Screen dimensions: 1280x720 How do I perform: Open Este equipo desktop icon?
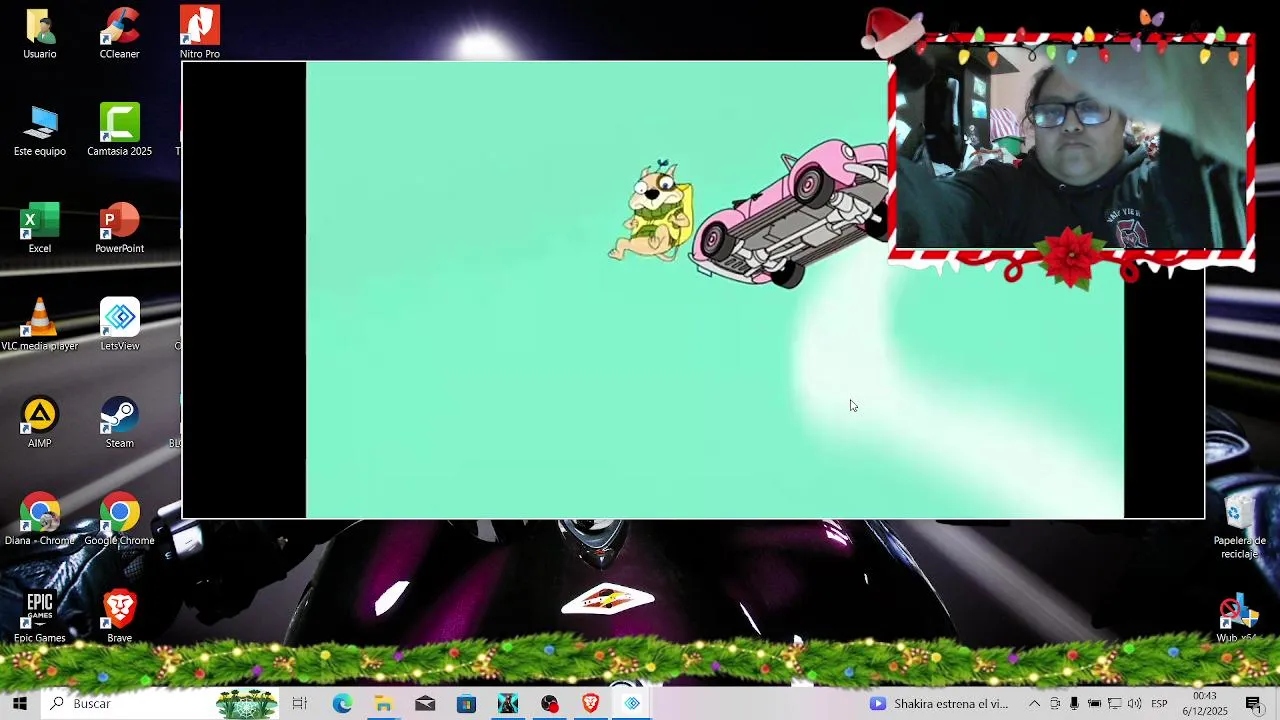tap(40, 130)
